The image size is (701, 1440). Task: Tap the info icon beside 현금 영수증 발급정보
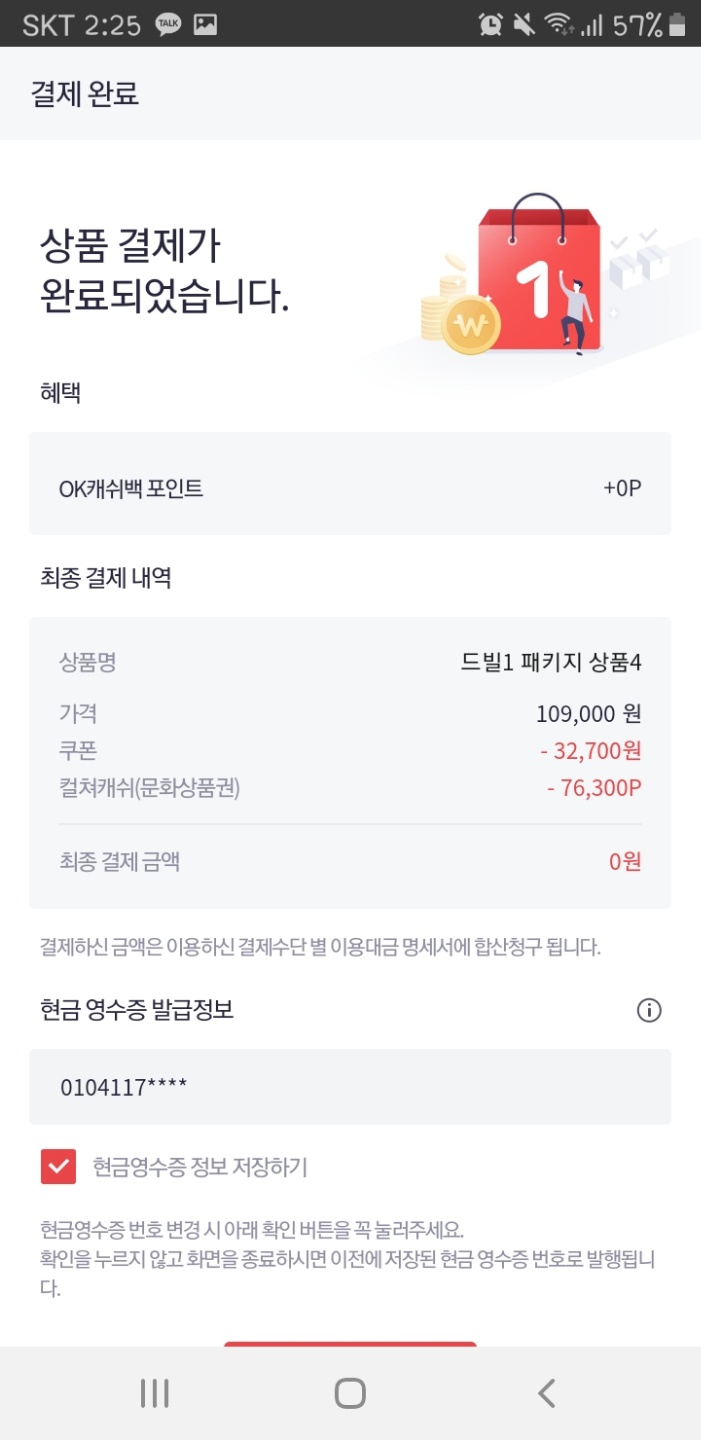click(x=649, y=1011)
